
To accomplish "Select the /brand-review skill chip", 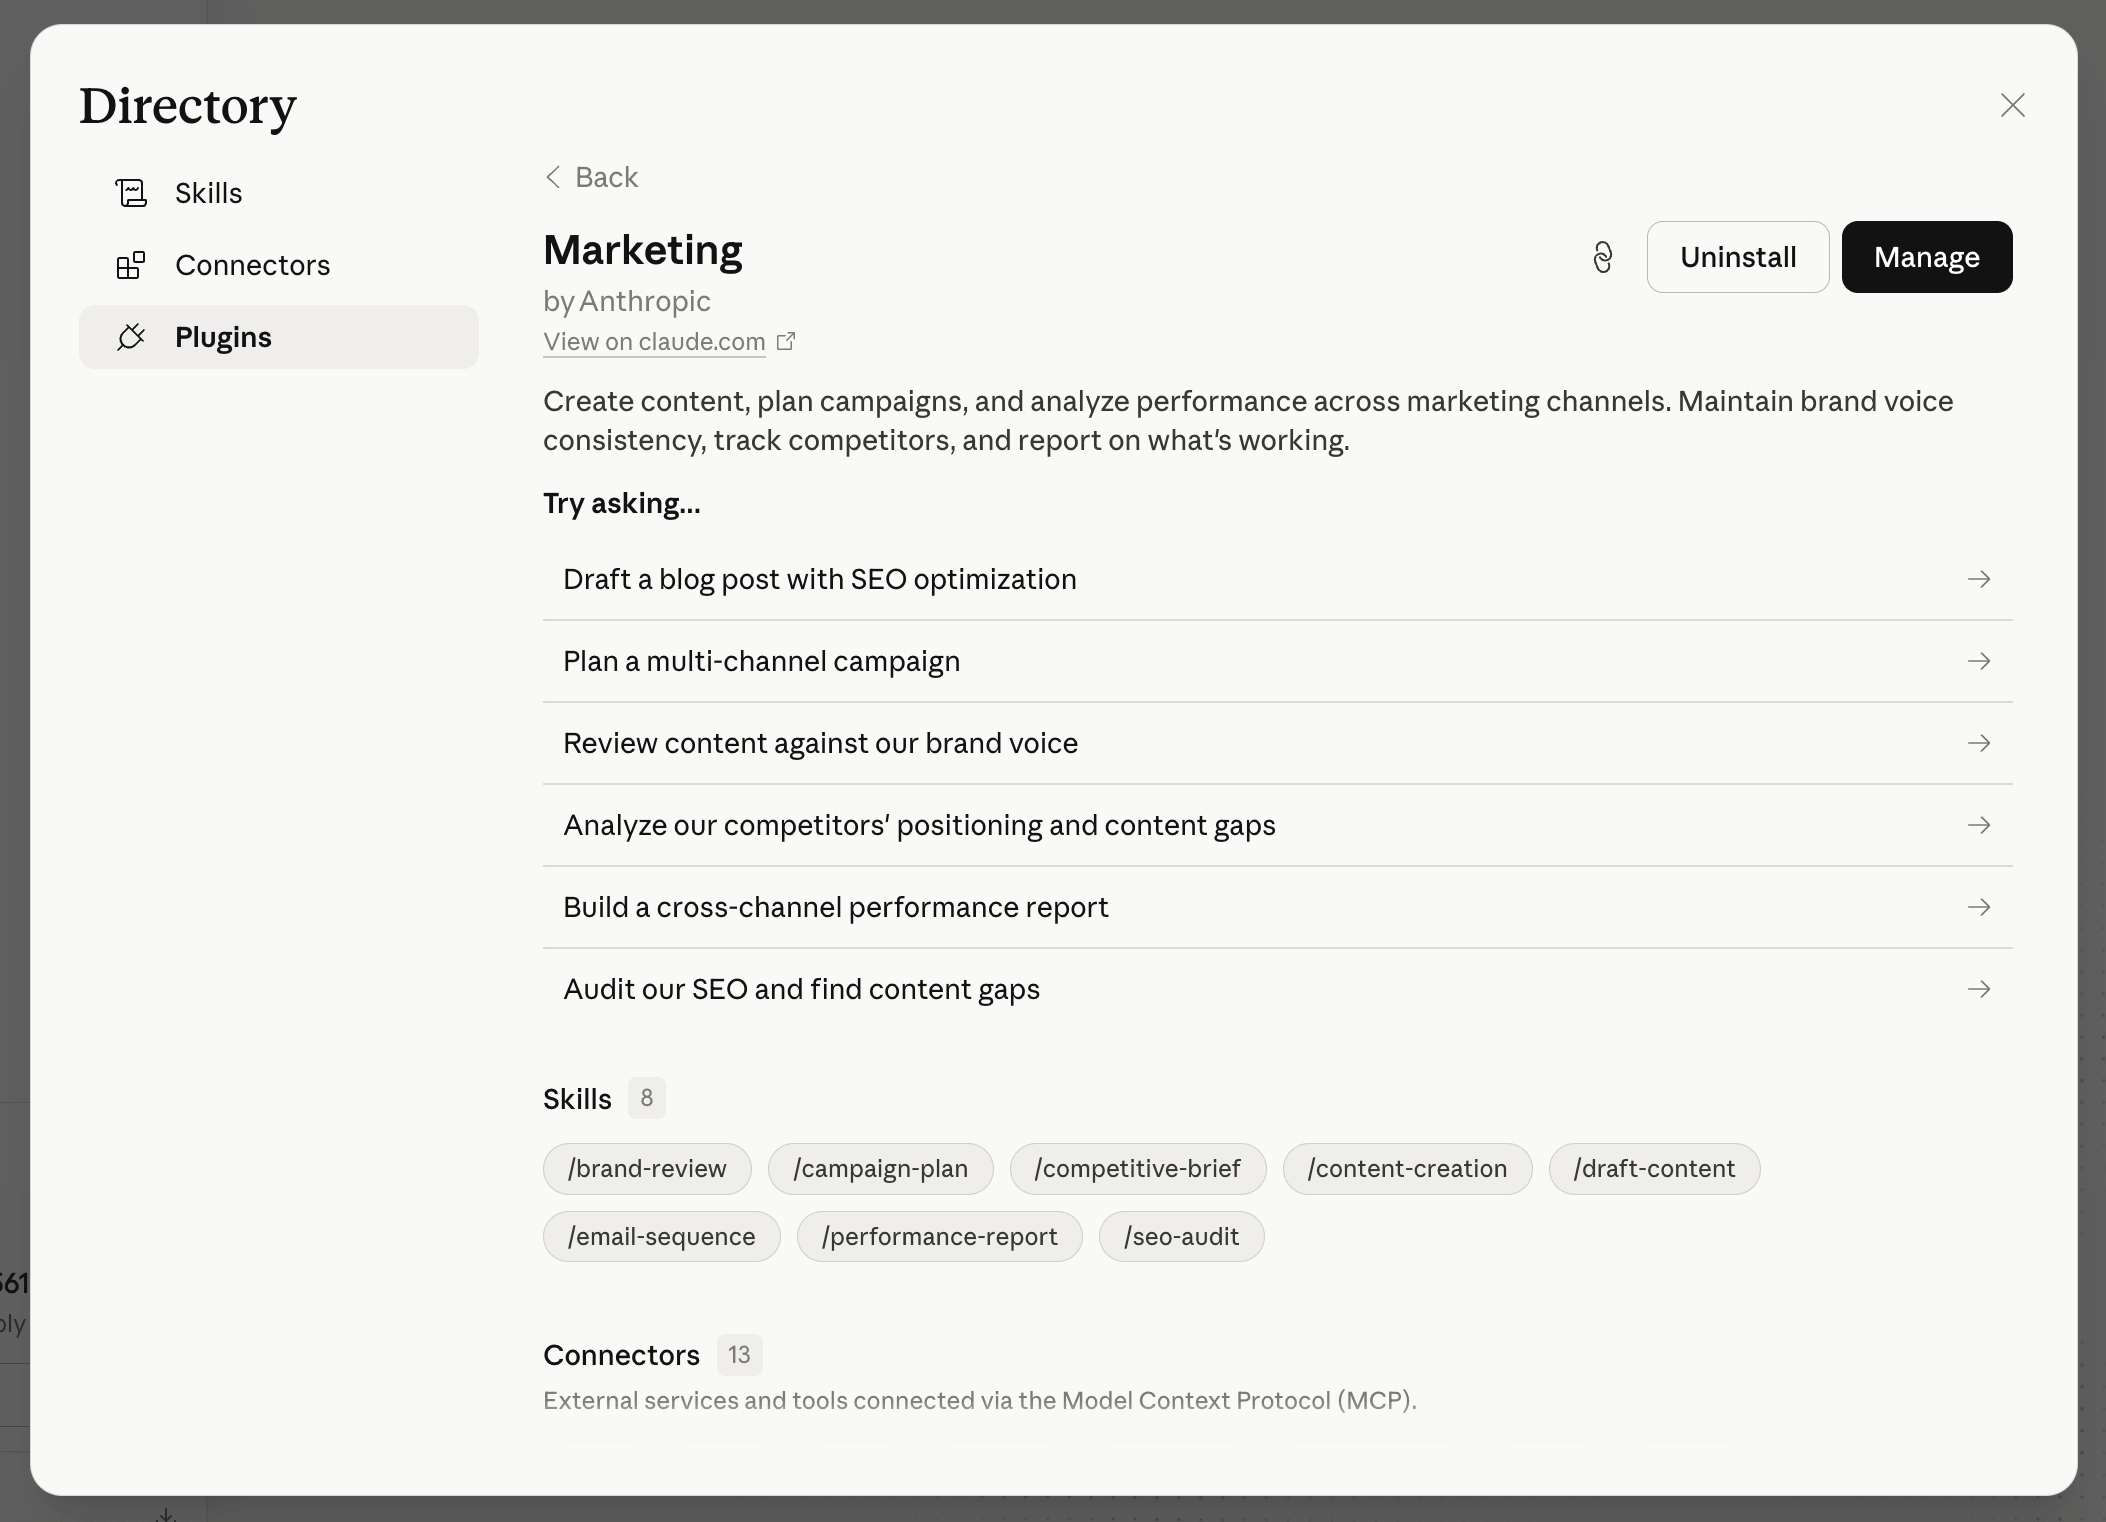I will click(647, 1169).
